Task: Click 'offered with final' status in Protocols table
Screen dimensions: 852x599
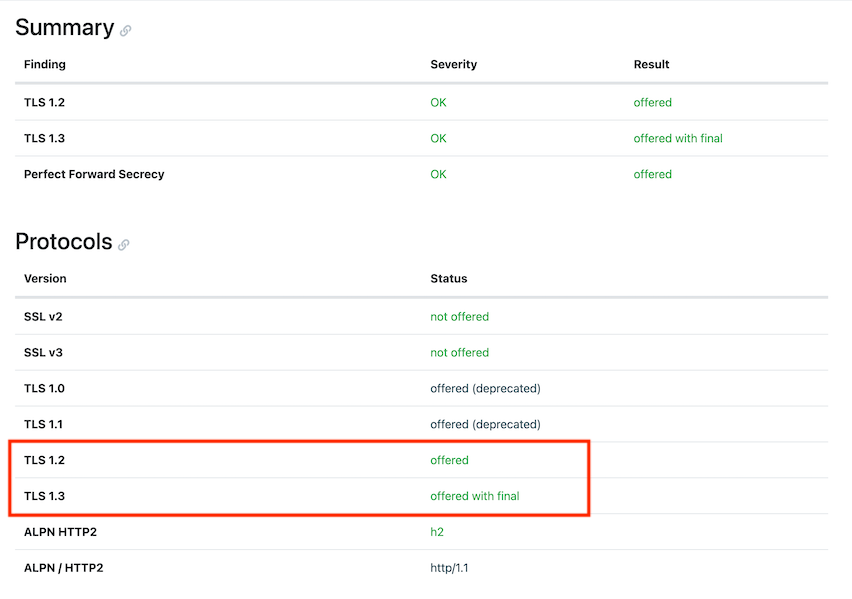Action: point(475,496)
